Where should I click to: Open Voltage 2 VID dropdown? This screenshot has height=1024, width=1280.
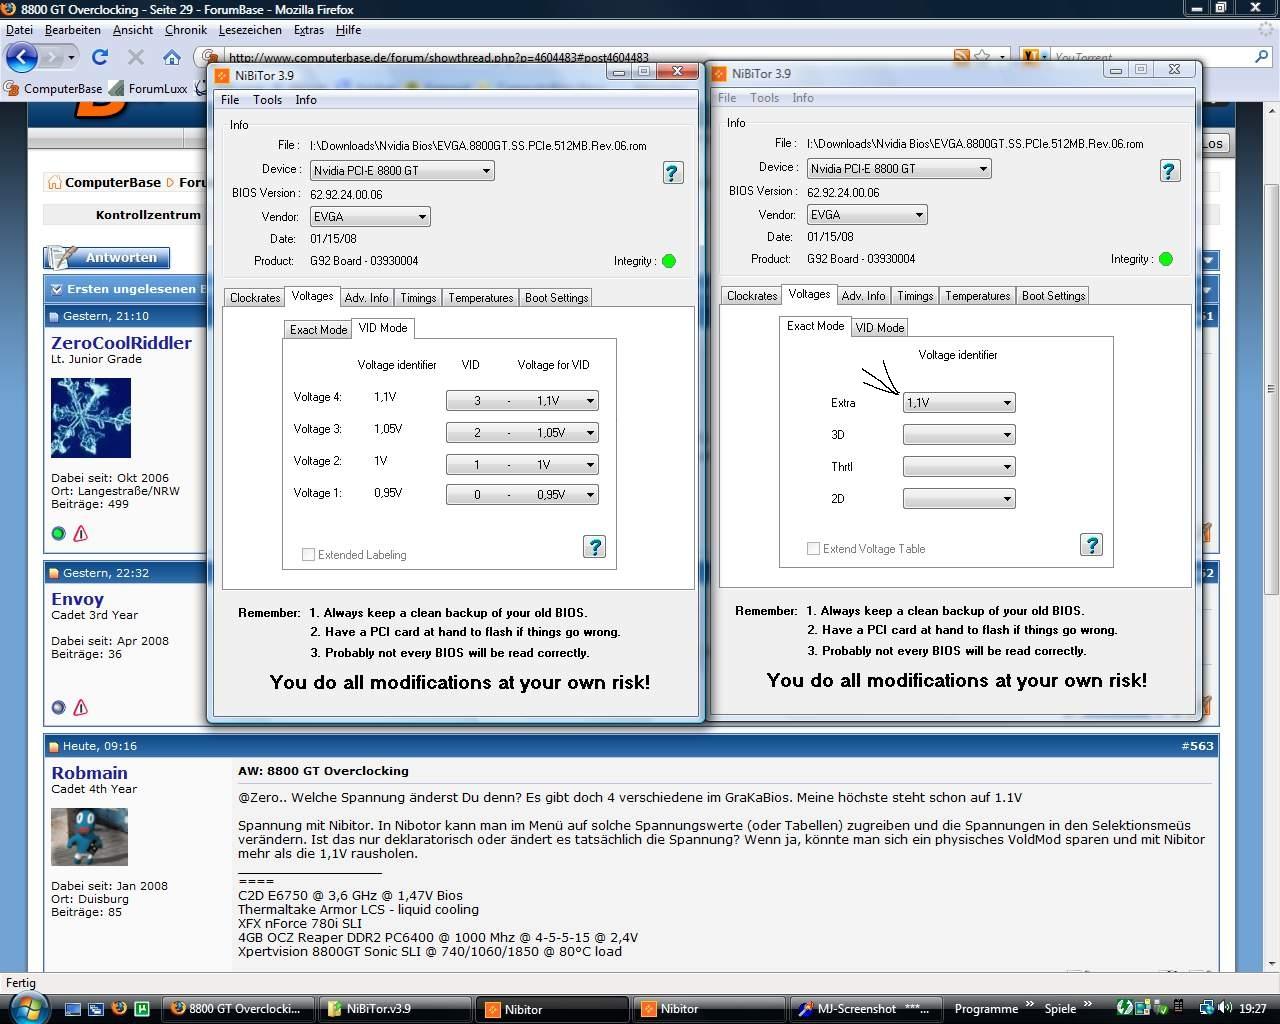pyautogui.click(x=522, y=465)
